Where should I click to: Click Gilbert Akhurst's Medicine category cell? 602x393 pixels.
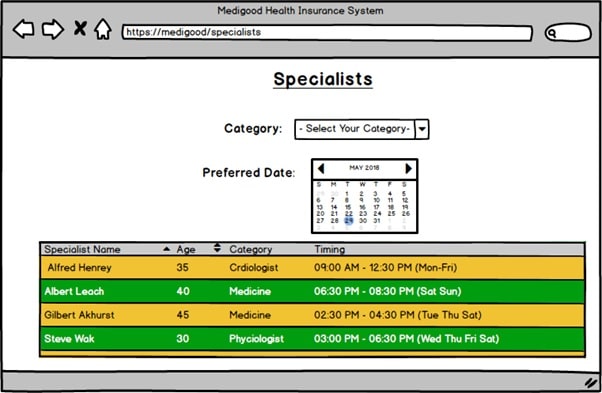[250, 315]
